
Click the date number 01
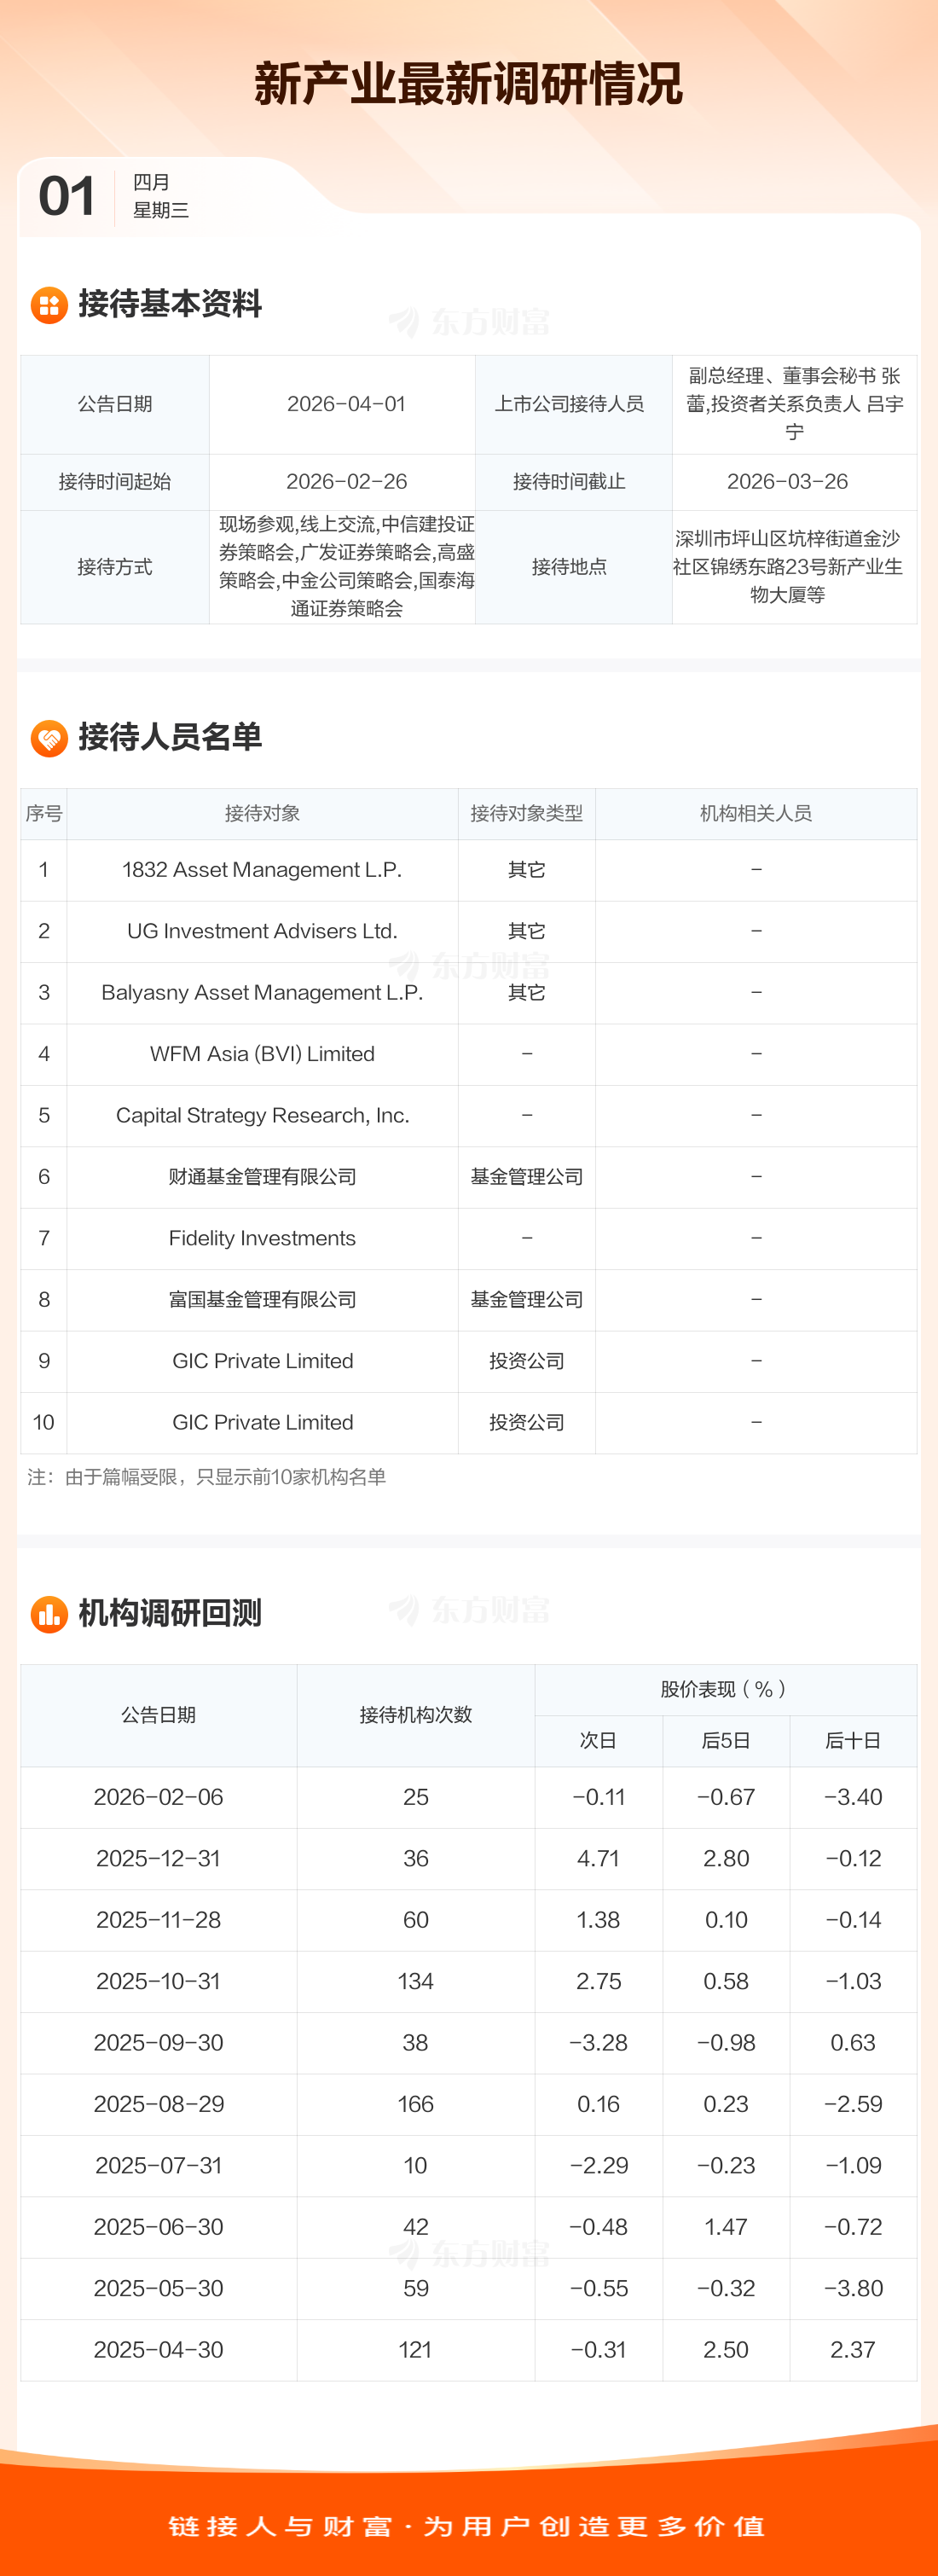(67, 196)
